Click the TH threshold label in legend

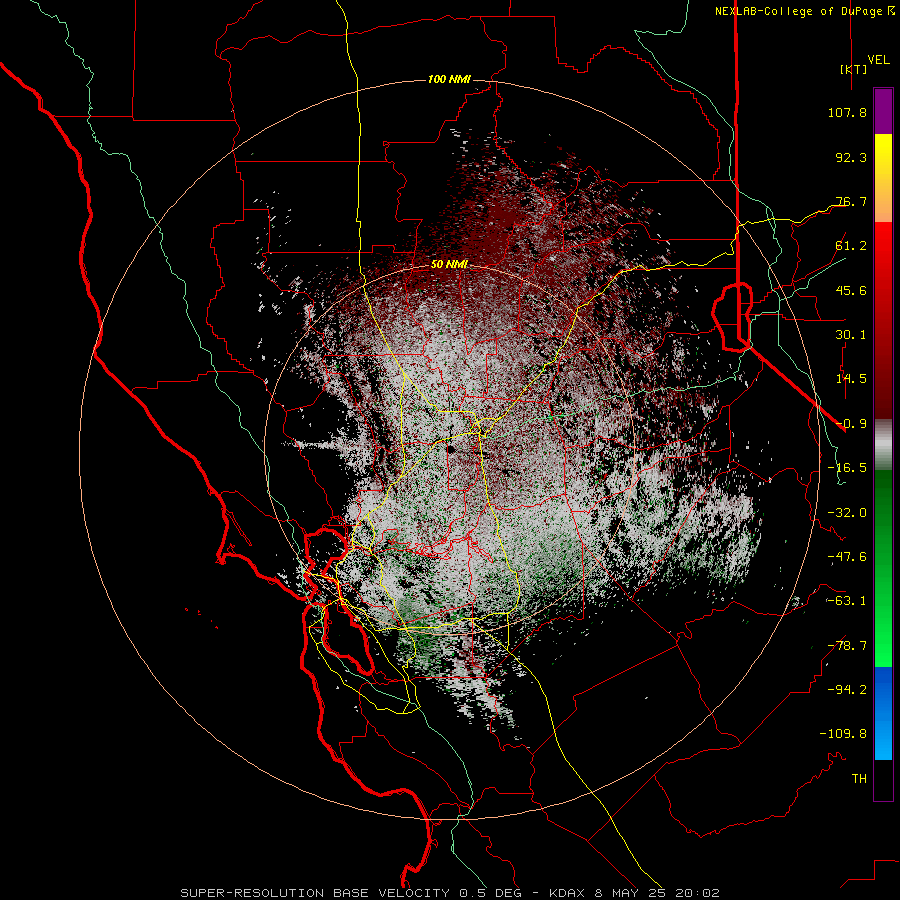[859, 779]
